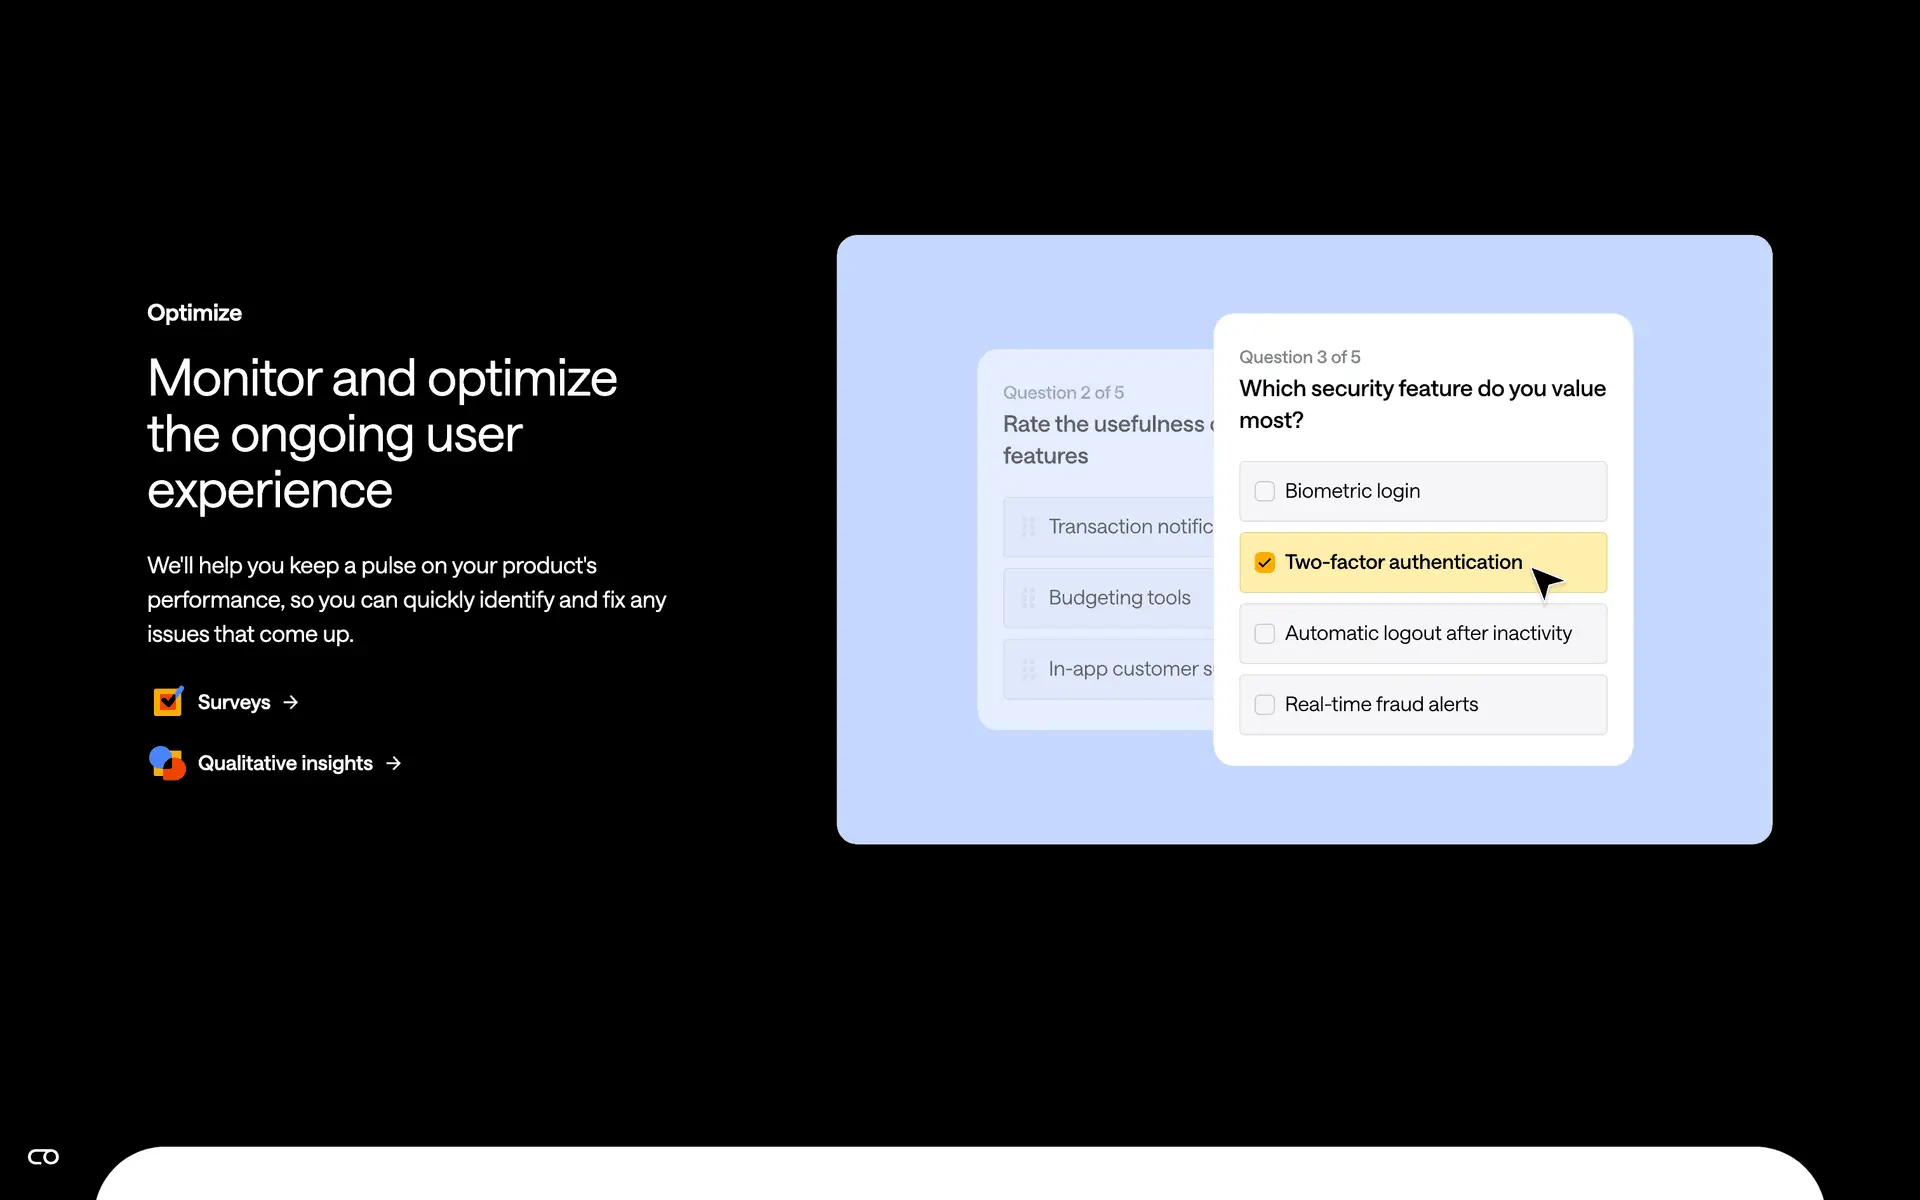Screen dimensions: 1920x1200
Task: Click the Question 3 of 5 heading
Action: [x=1299, y=357]
